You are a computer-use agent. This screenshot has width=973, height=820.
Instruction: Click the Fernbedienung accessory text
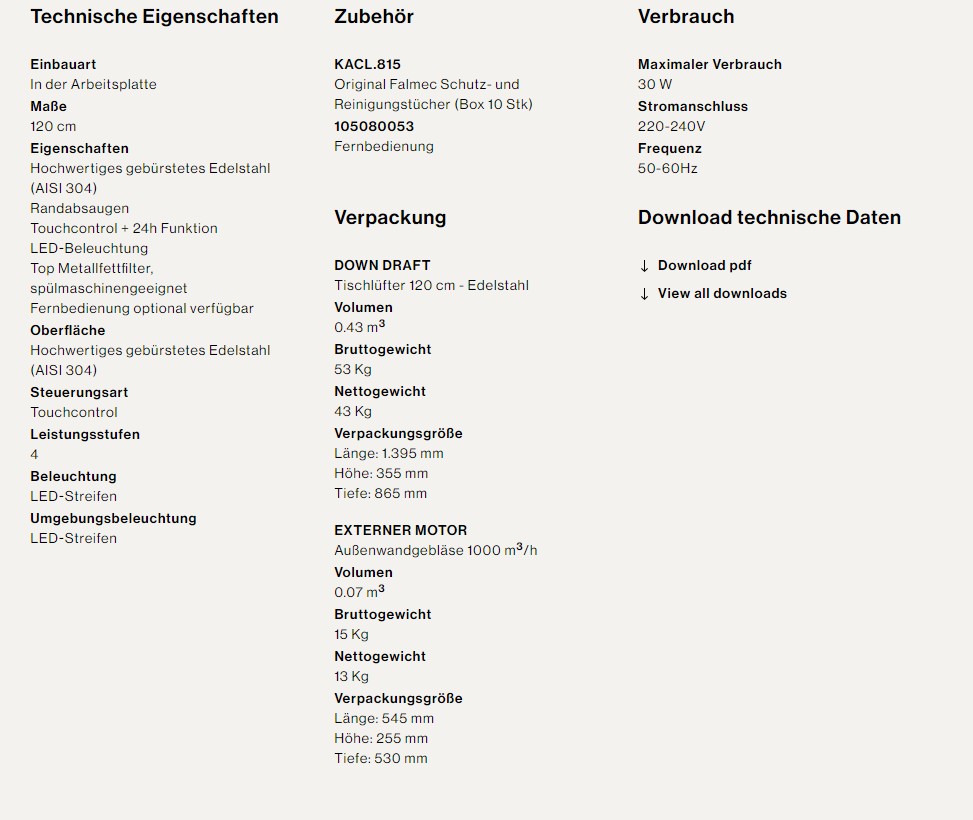click(383, 146)
